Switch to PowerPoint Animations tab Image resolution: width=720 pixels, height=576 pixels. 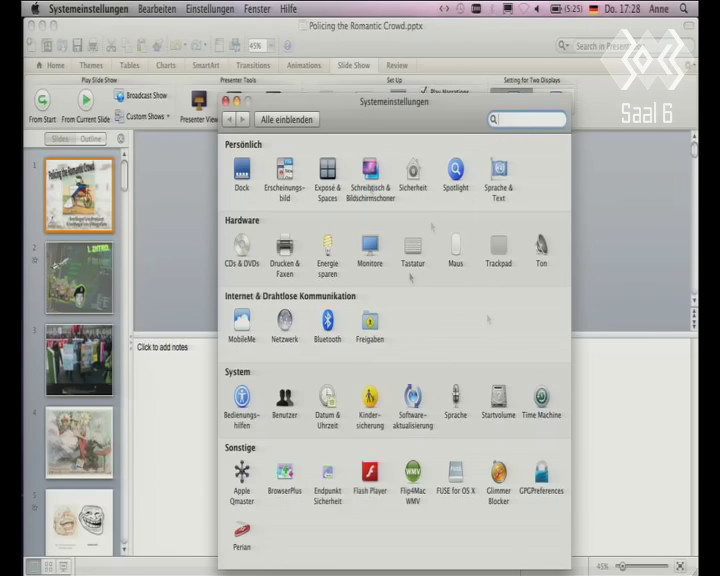304,65
